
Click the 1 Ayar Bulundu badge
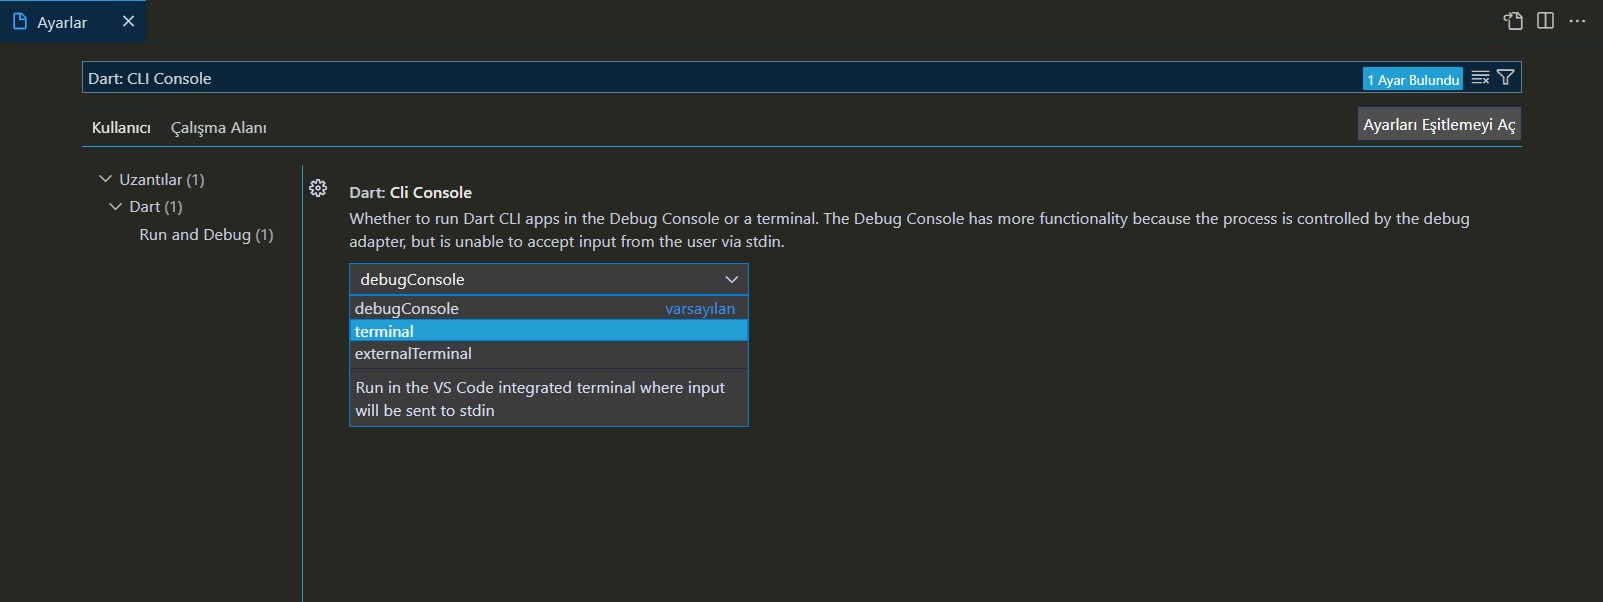[1412, 79]
